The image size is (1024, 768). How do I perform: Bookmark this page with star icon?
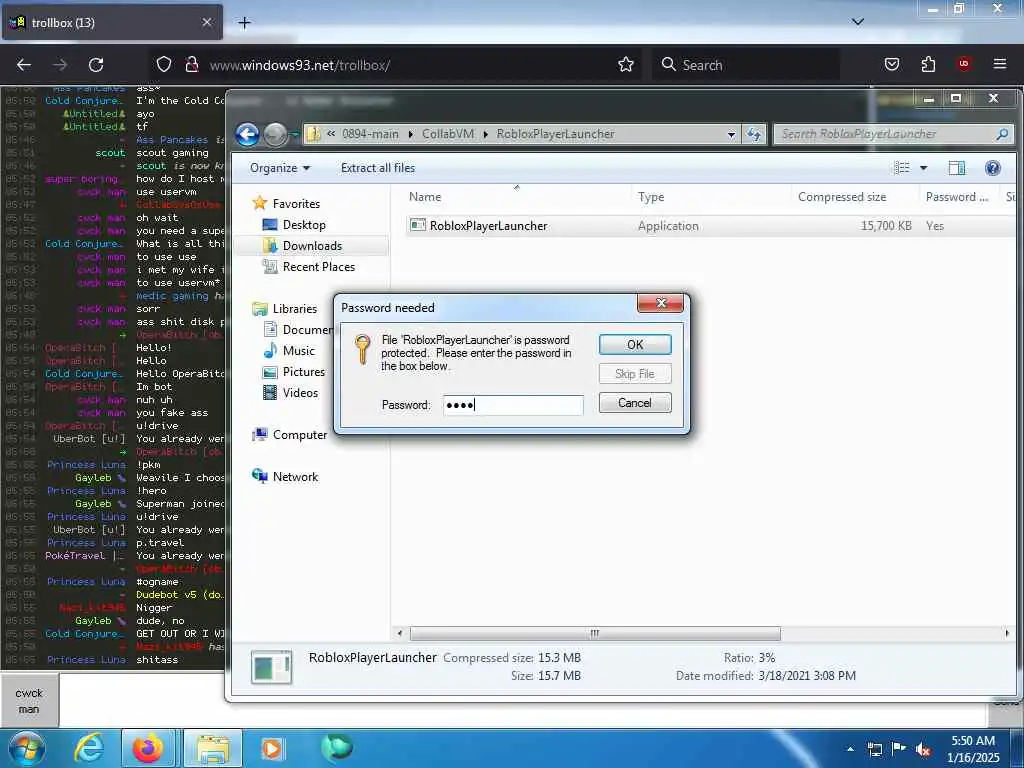[626, 65]
